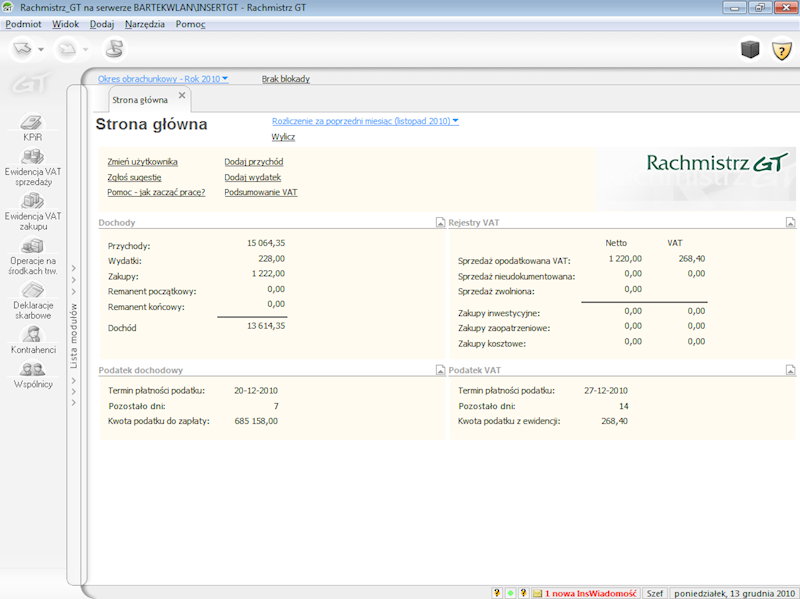The height and width of the screenshot is (599, 800).
Task: Open the Ewidencja VAT zakupu module
Action: 34,200
